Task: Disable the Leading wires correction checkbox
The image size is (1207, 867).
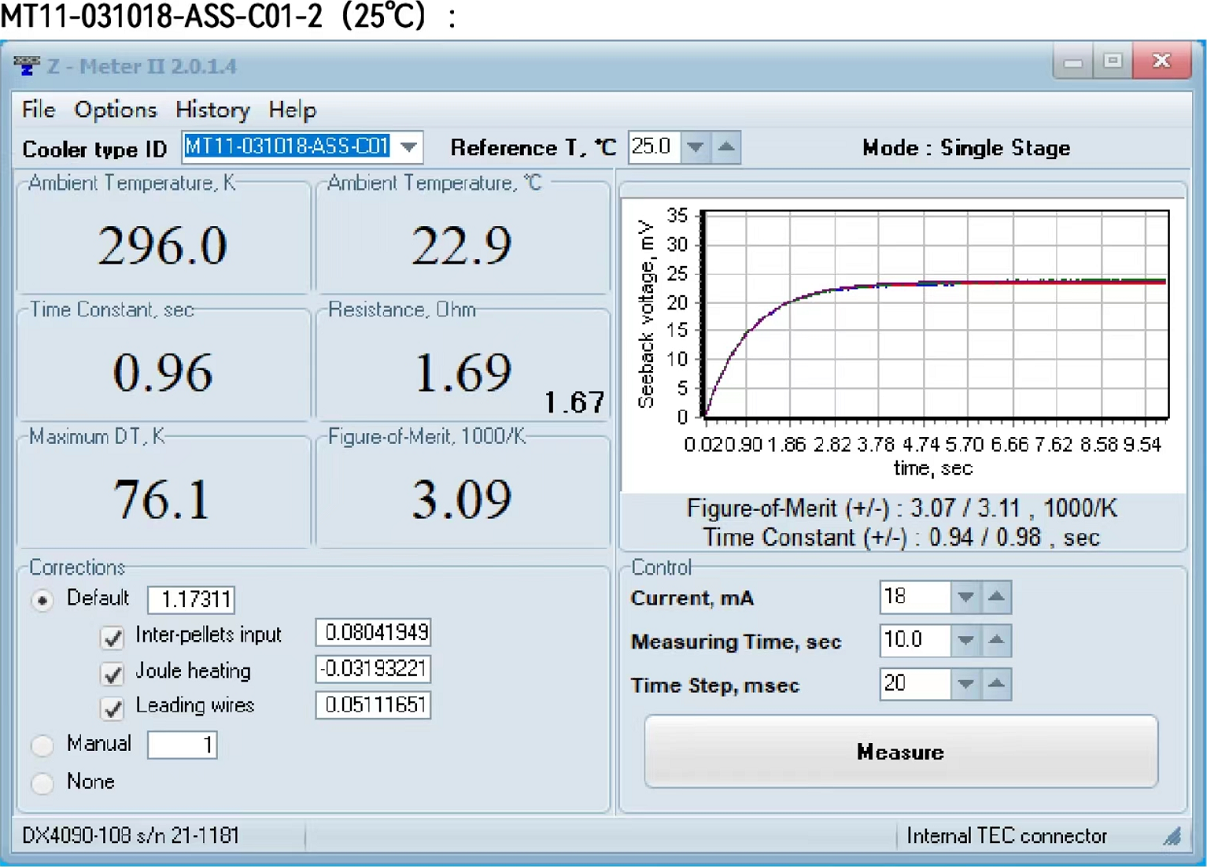Action: click(x=113, y=707)
